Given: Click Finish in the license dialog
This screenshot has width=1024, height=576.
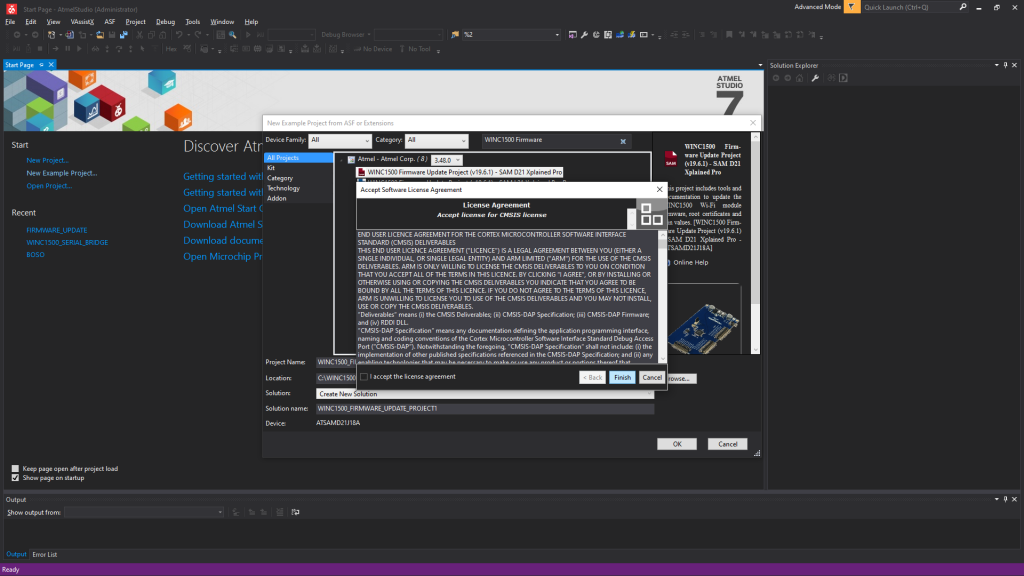Looking at the screenshot, I should (x=622, y=377).
